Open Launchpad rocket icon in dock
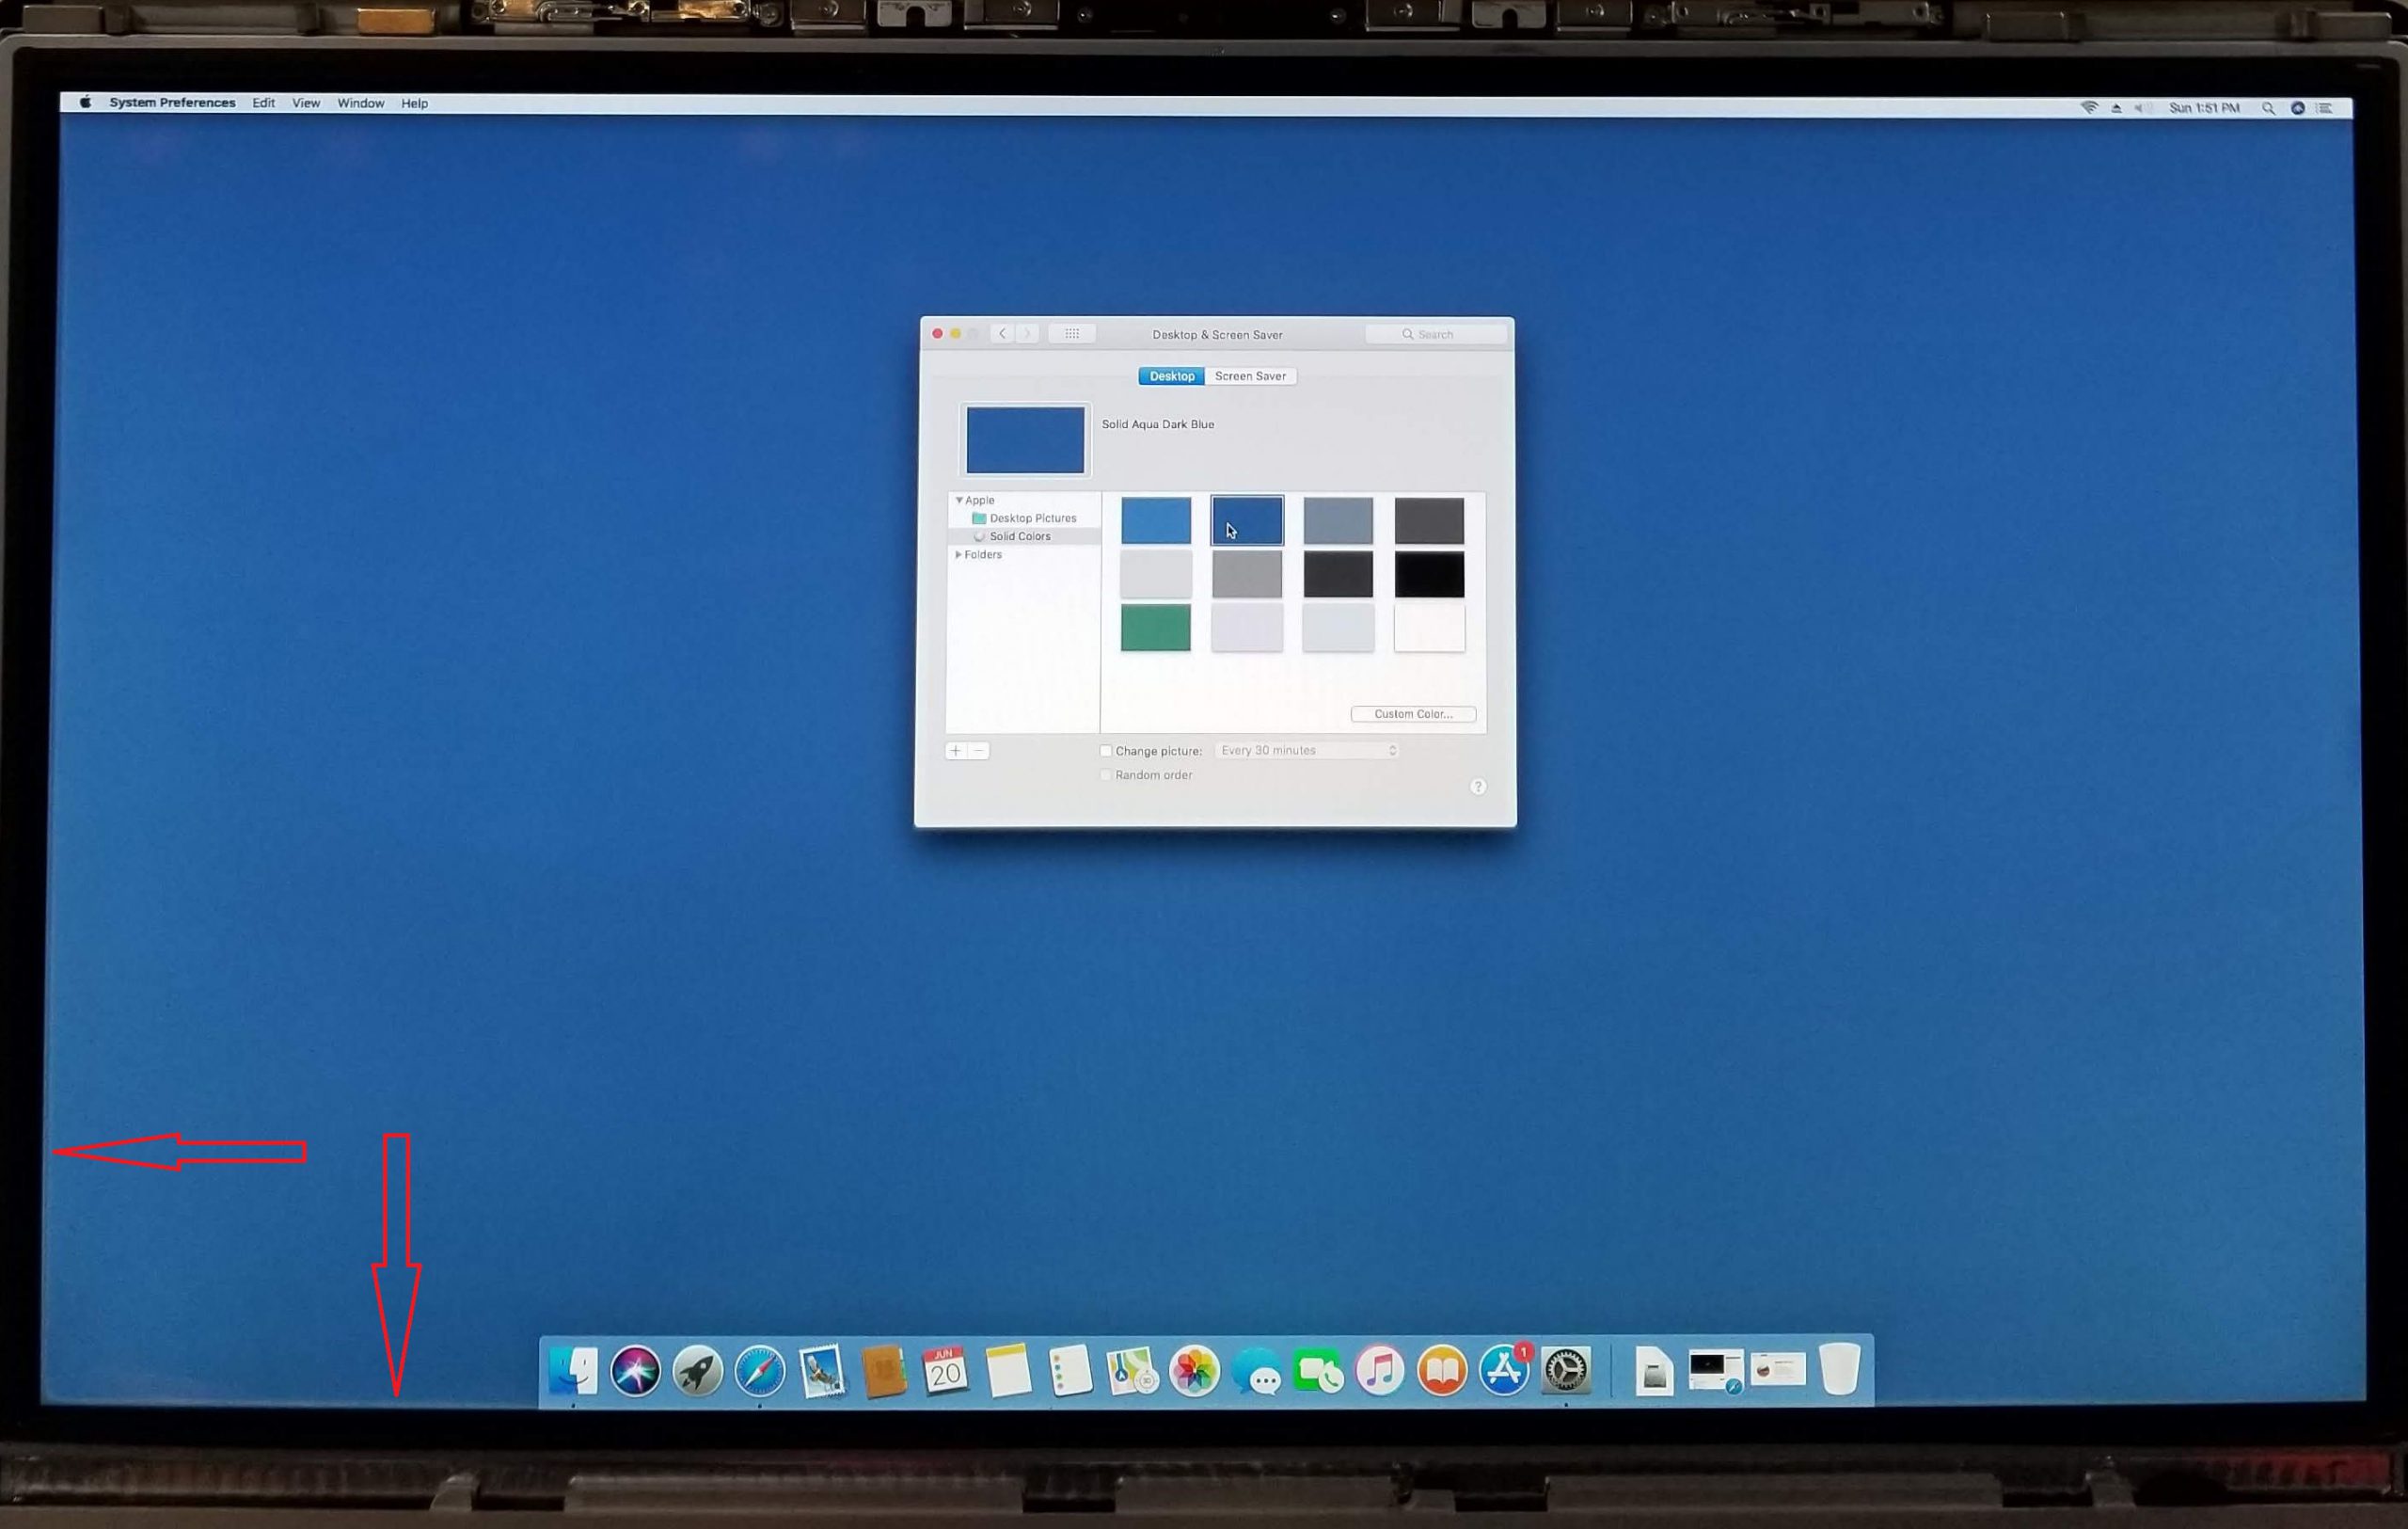This screenshot has height=1529, width=2408. click(697, 1370)
